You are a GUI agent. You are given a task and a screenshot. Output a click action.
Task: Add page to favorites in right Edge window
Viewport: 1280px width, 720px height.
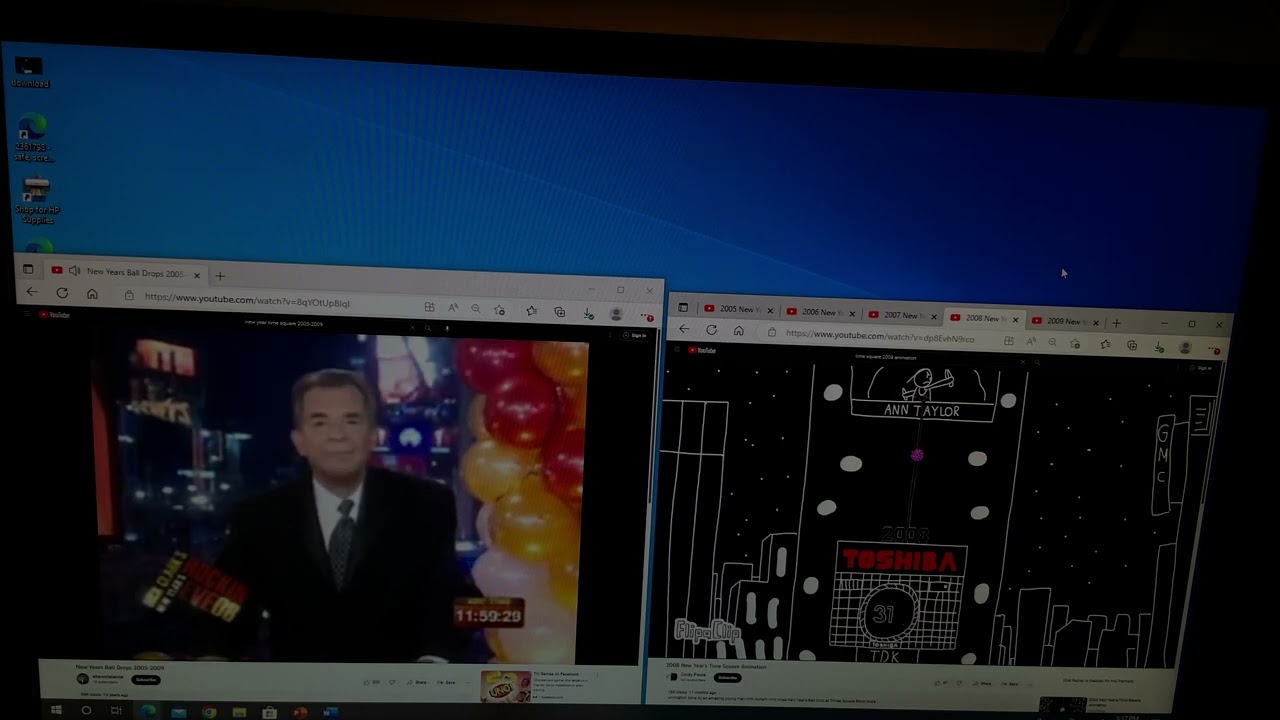(x=1076, y=343)
